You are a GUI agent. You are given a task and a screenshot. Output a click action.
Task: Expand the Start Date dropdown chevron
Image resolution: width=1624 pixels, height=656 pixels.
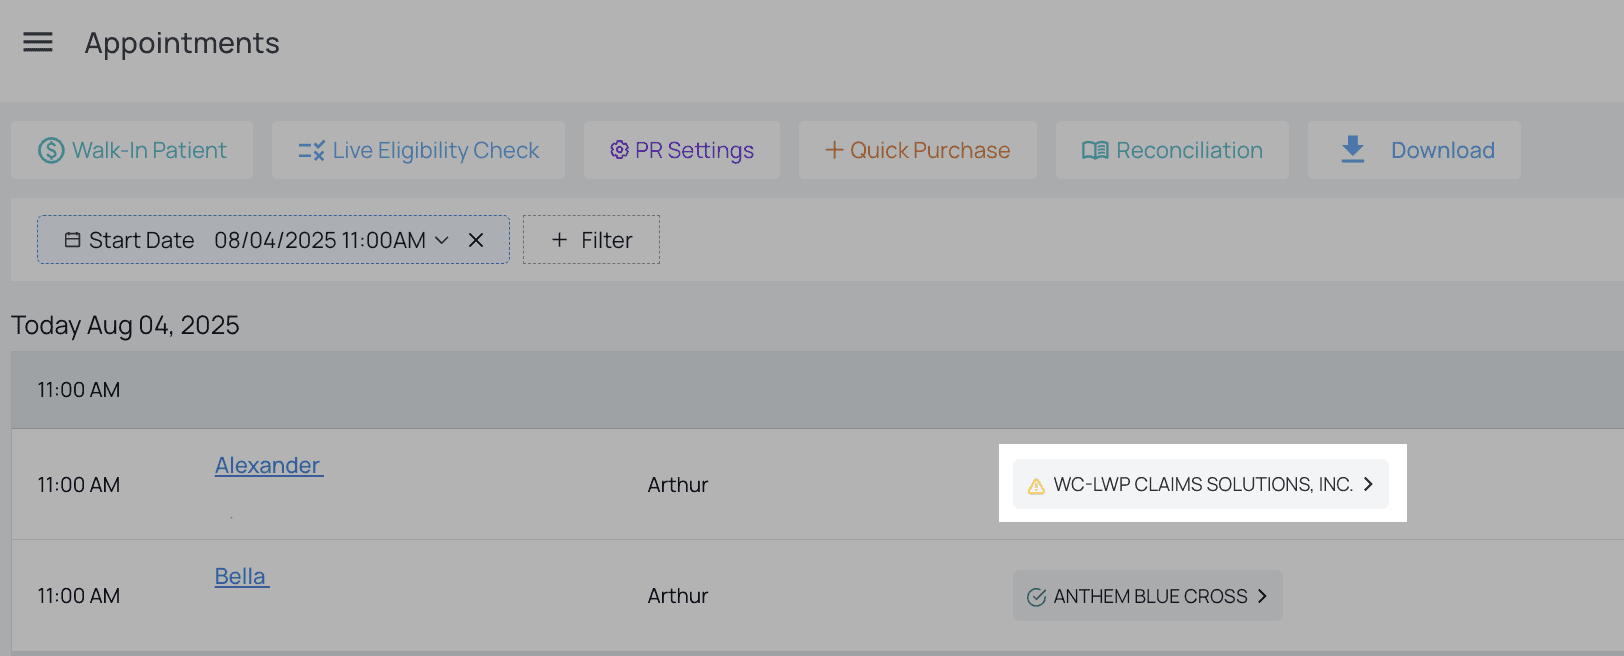(442, 240)
